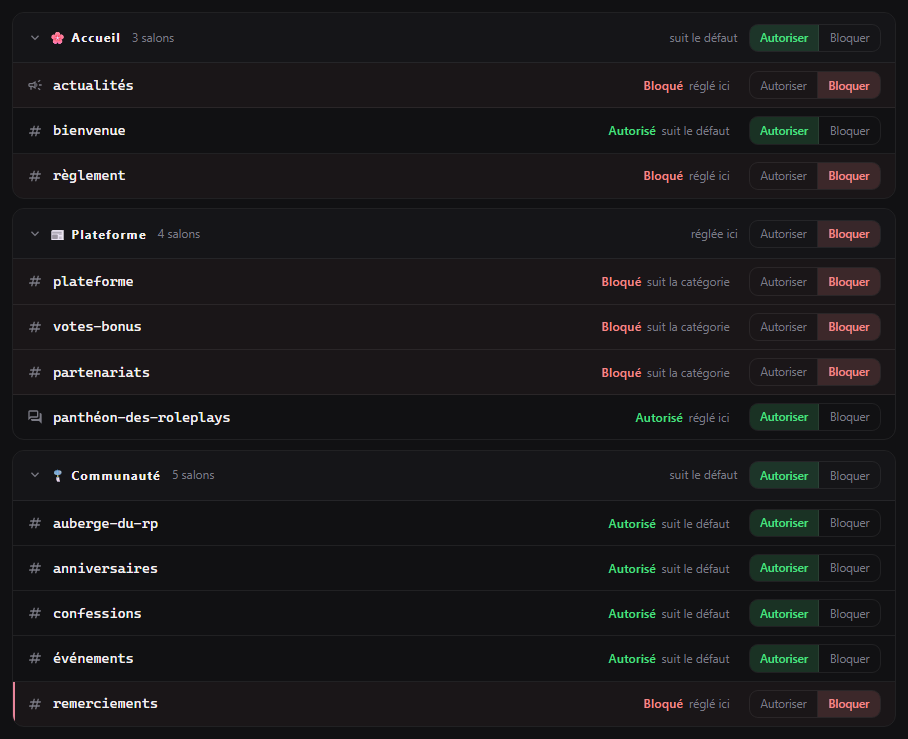The width and height of the screenshot is (908, 739).
Task: Click the plateforme channel name
Action: click(x=93, y=281)
